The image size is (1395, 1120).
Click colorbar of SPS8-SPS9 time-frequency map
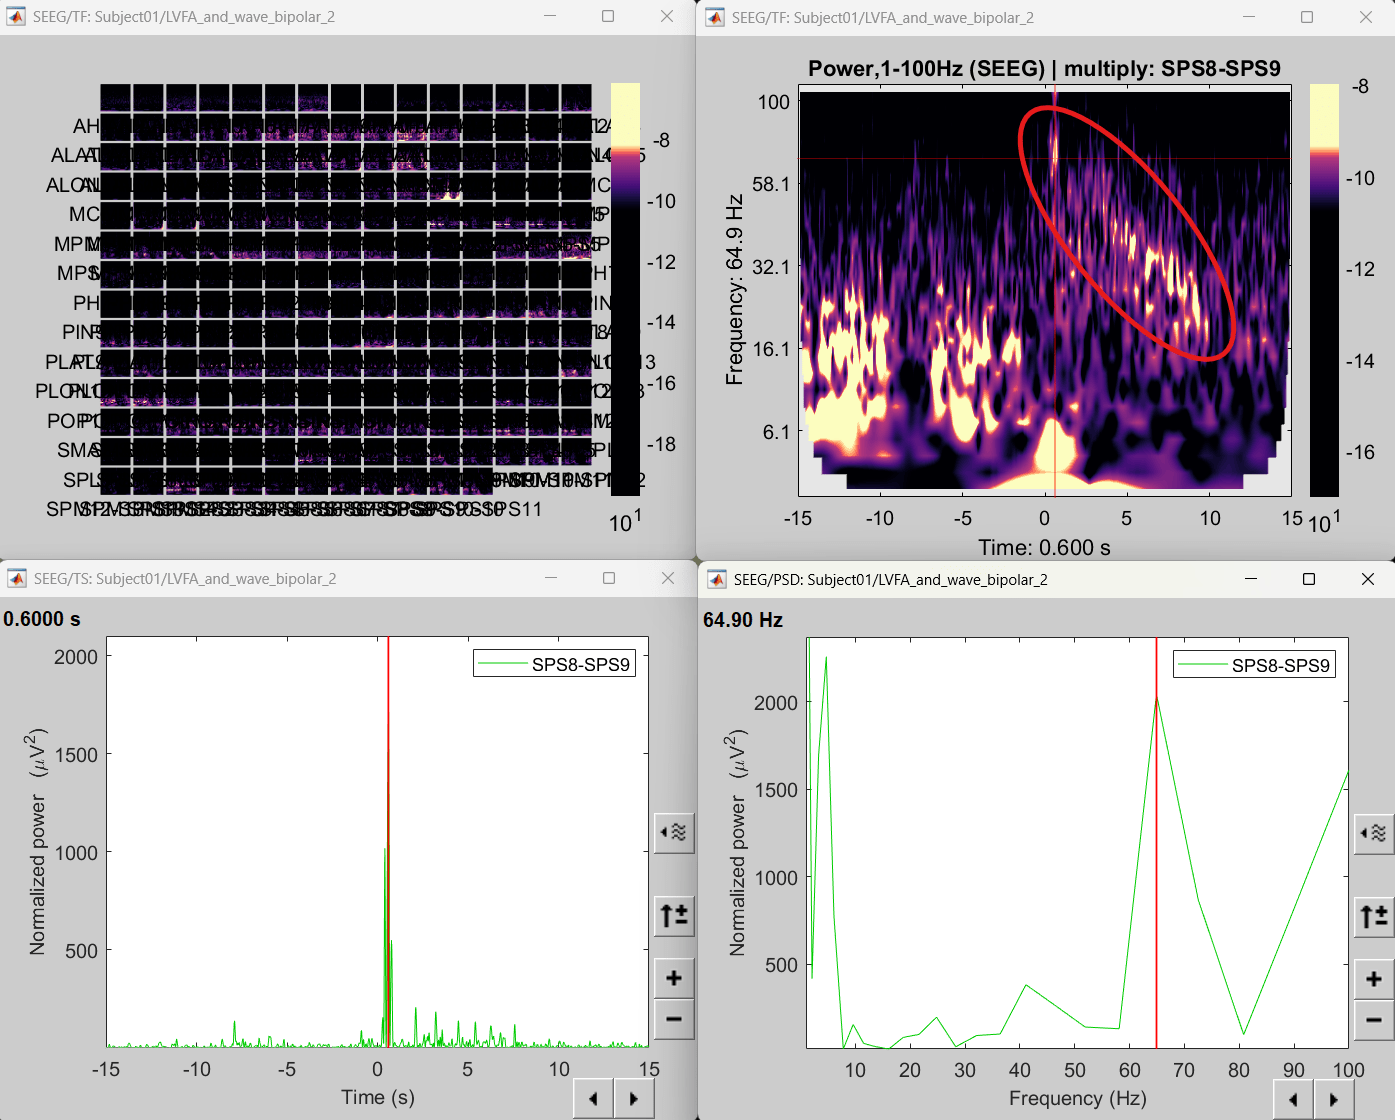pyautogui.click(x=1324, y=290)
